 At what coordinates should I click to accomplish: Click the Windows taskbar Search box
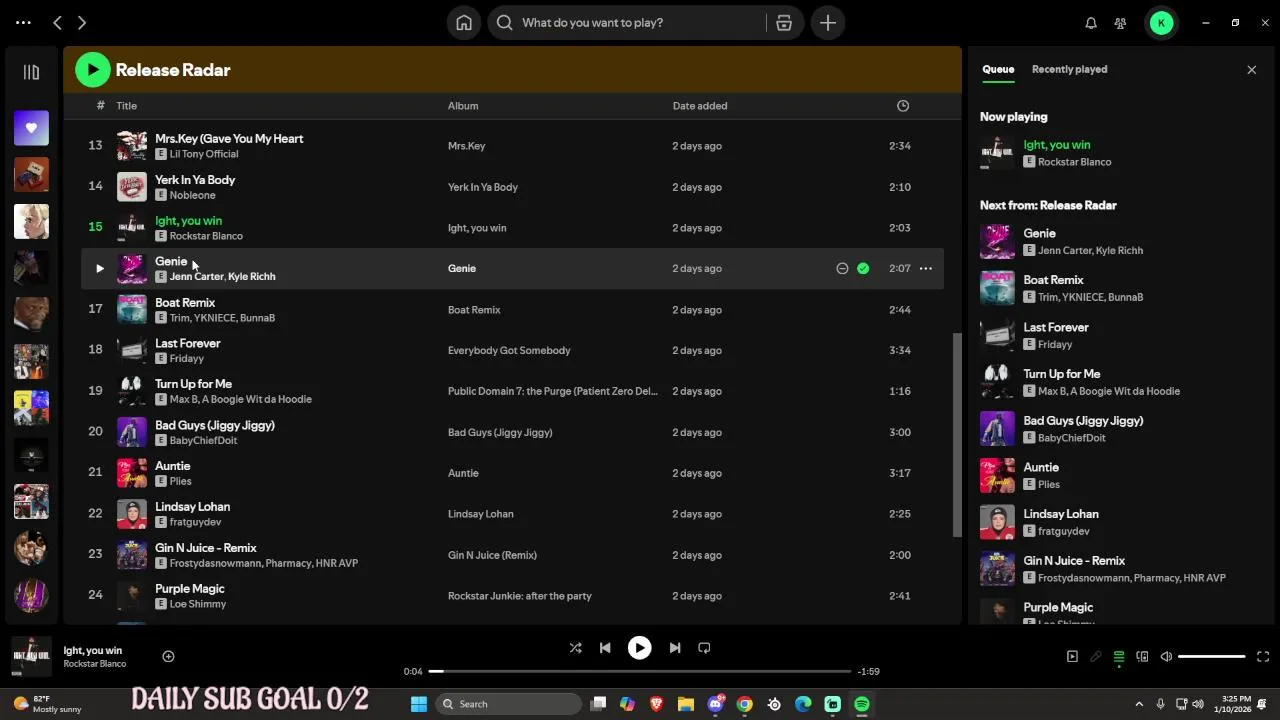click(x=509, y=704)
